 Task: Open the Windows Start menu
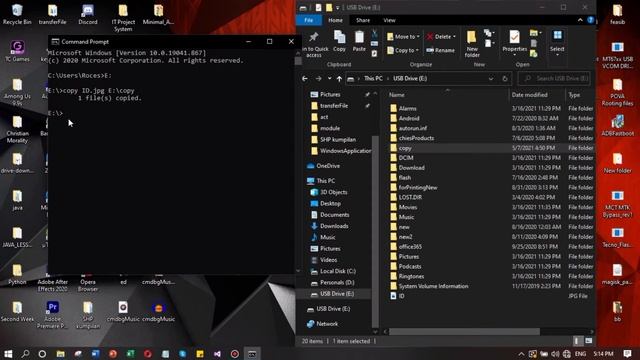(x=8, y=354)
